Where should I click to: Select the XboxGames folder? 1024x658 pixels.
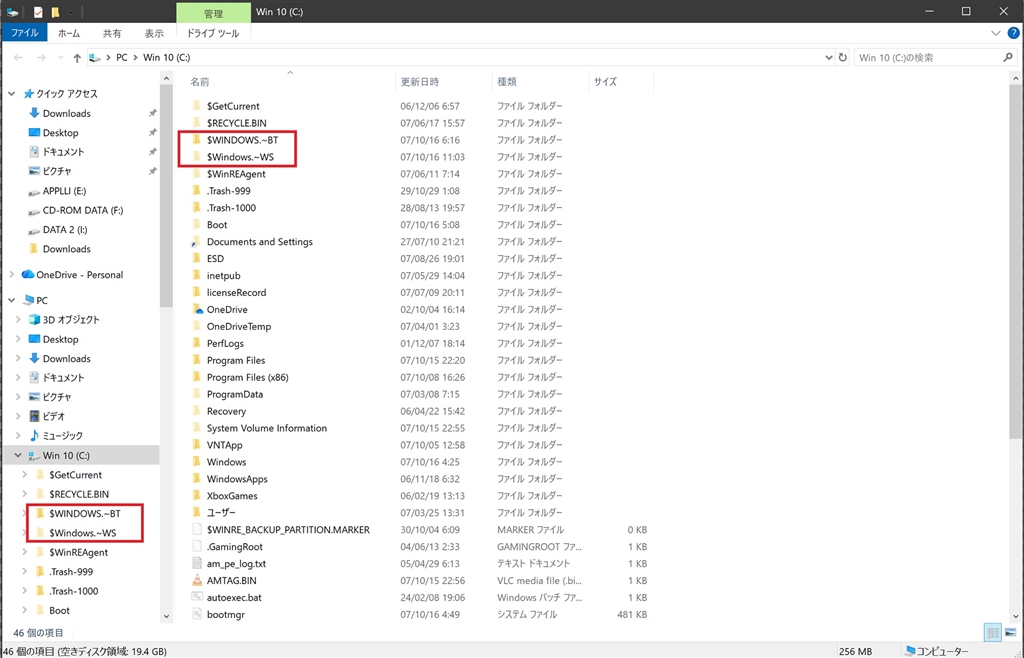[232, 495]
